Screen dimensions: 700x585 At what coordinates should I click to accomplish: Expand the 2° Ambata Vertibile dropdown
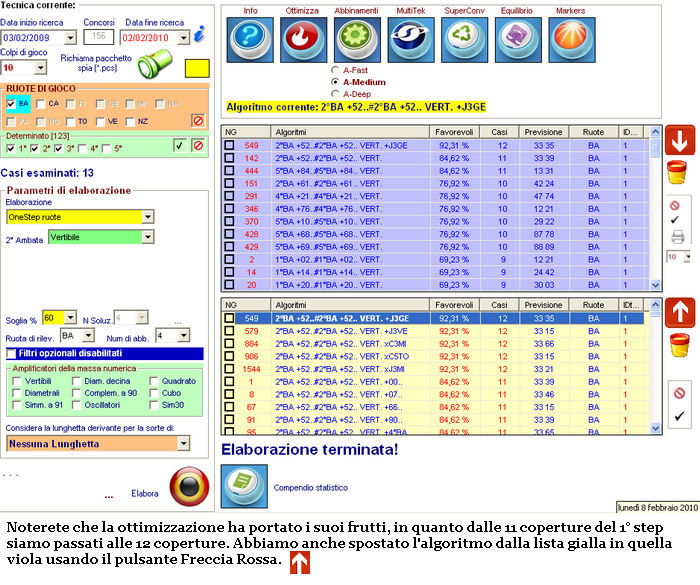tap(148, 237)
